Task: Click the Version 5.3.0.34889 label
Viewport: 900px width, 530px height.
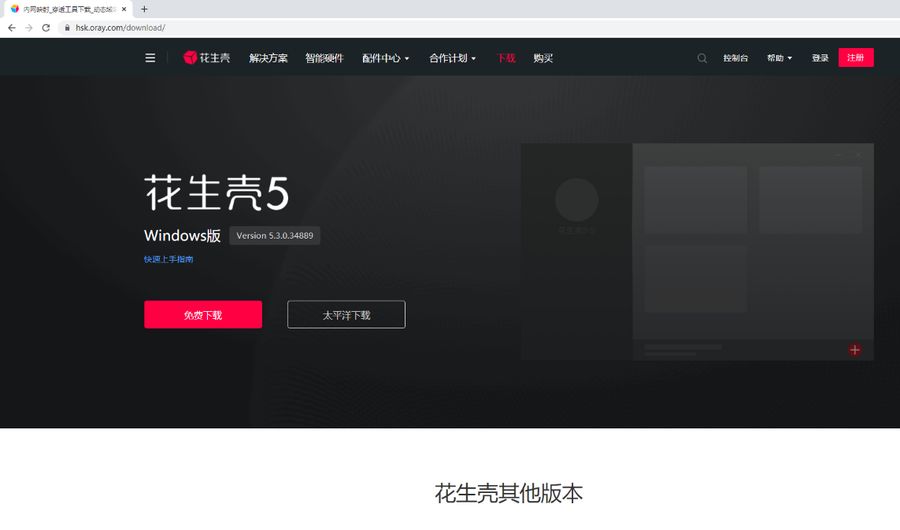Action: (275, 235)
